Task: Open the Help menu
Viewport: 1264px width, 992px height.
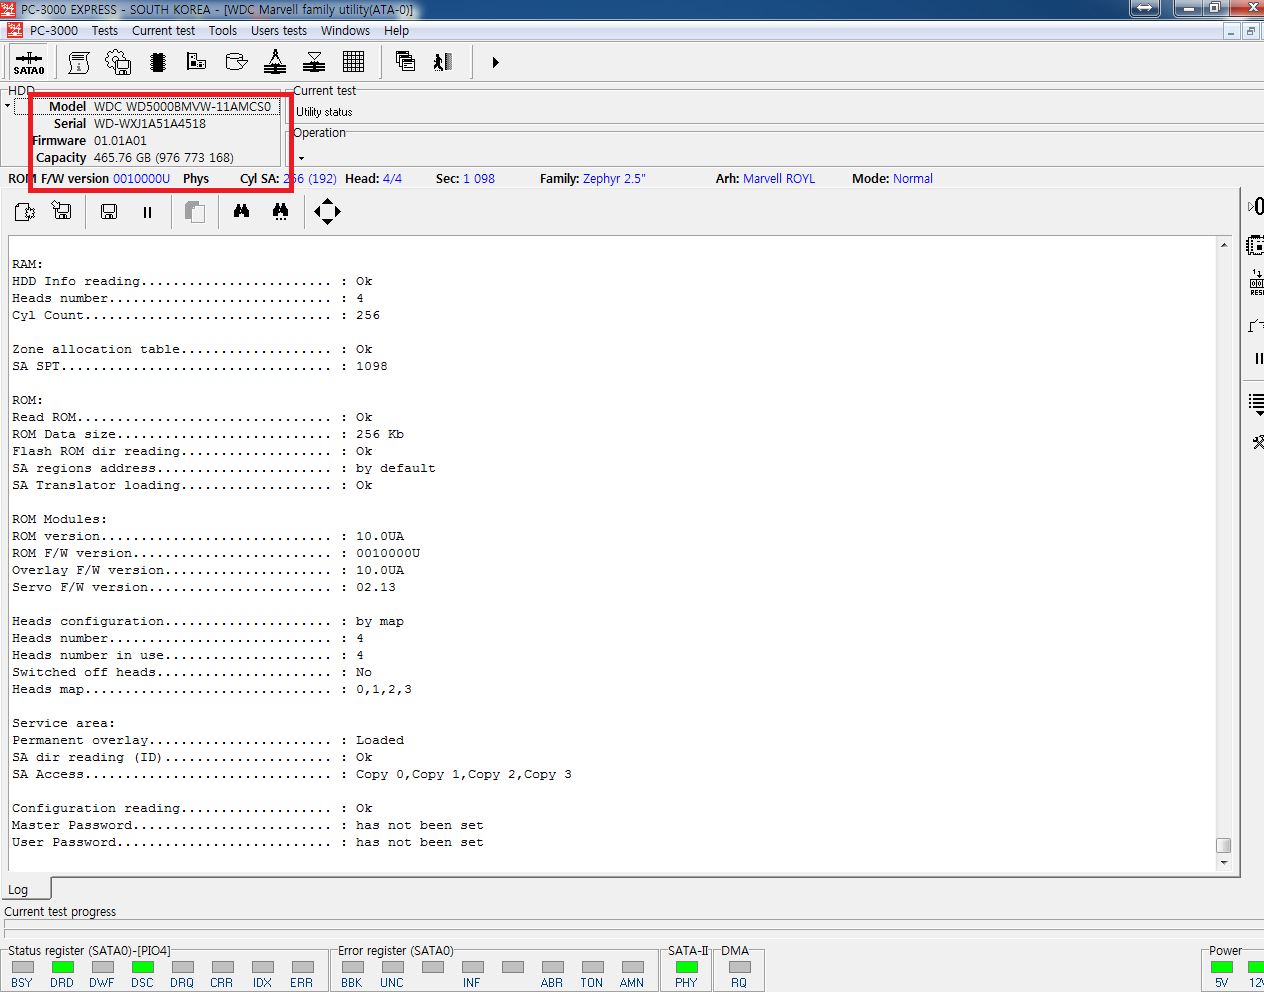Action: point(396,30)
